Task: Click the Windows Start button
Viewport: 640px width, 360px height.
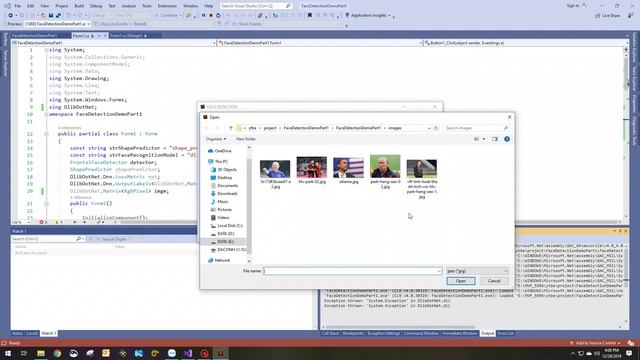Action: (x=8, y=353)
